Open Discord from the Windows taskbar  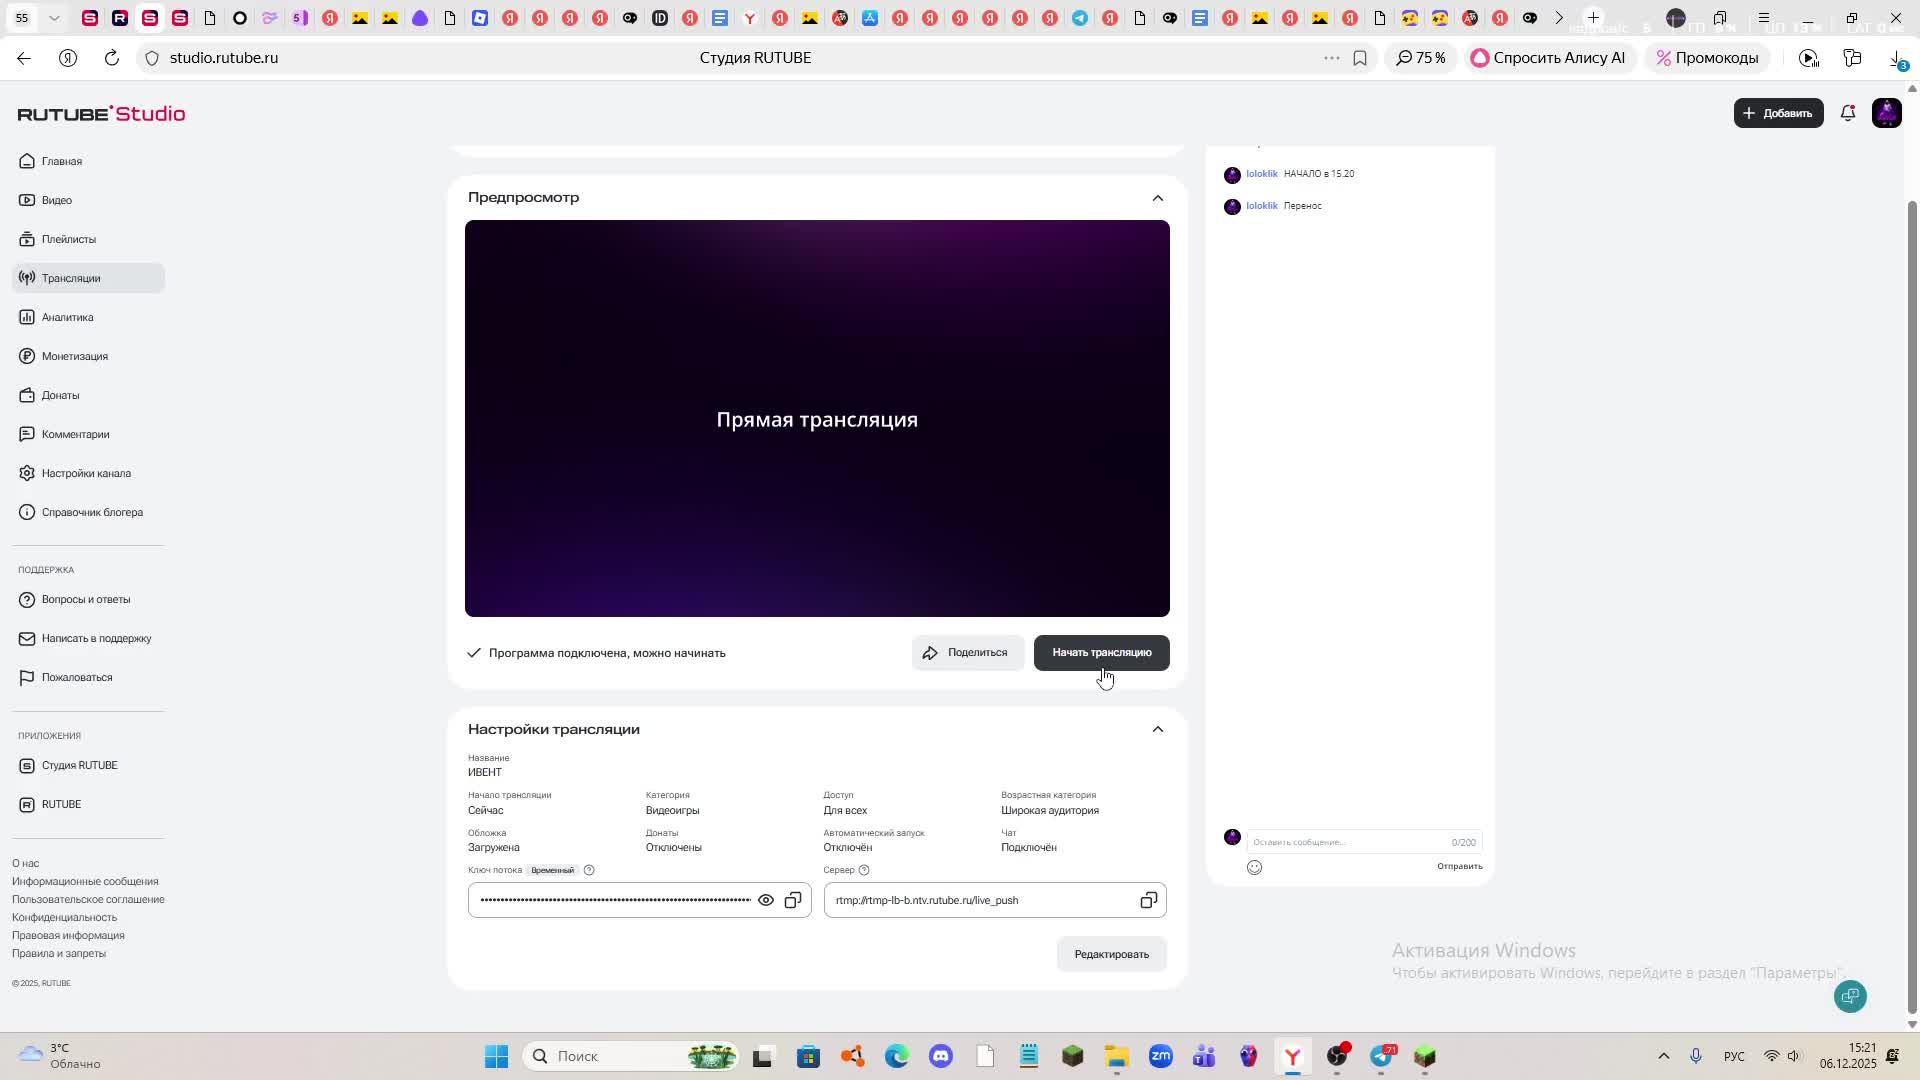point(940,1056)
